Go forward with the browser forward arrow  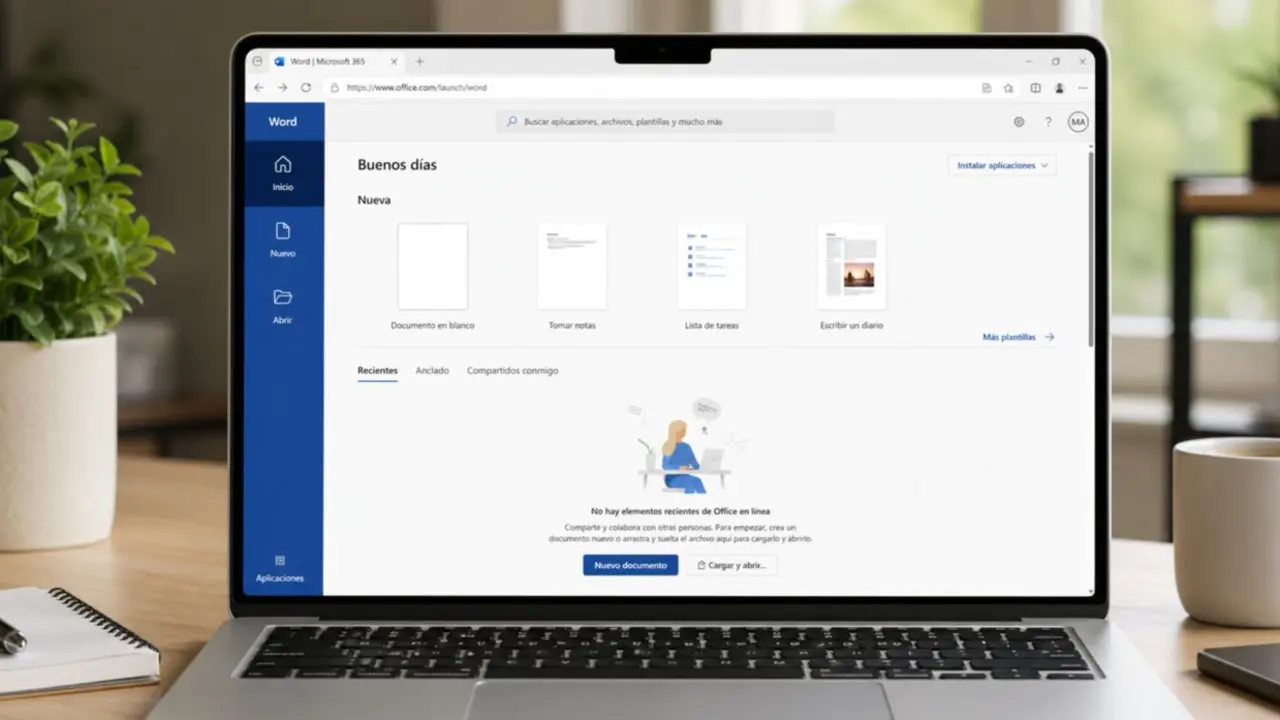pos(282,88)
